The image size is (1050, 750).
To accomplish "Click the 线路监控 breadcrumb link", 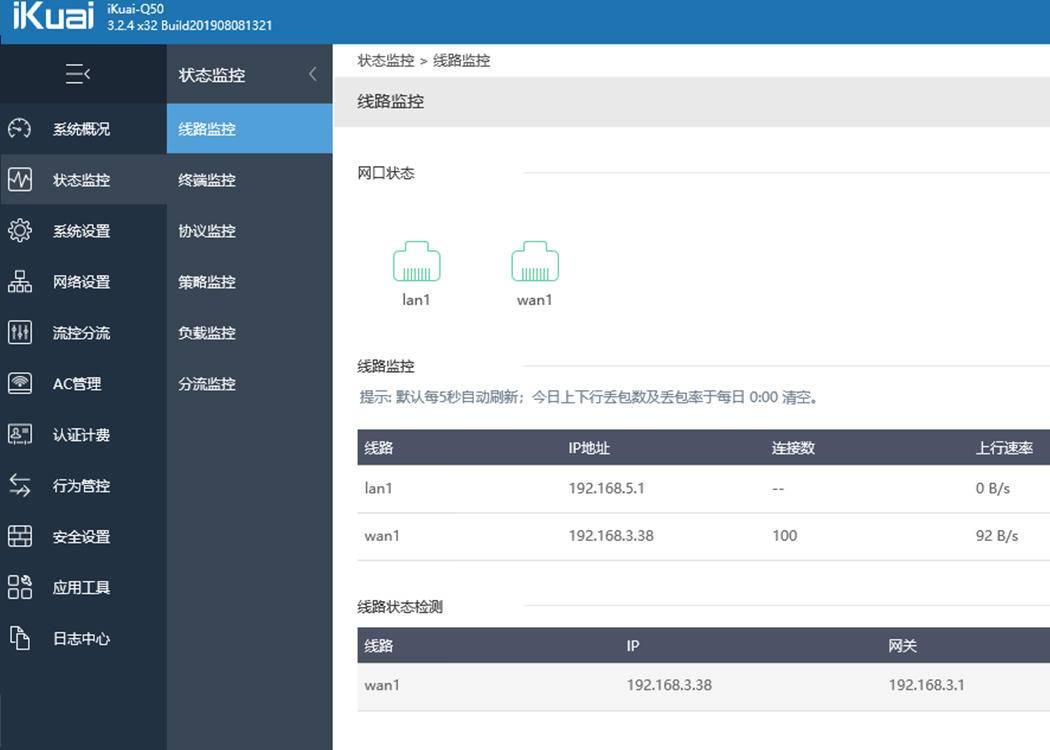I will (x=461, y=59).
